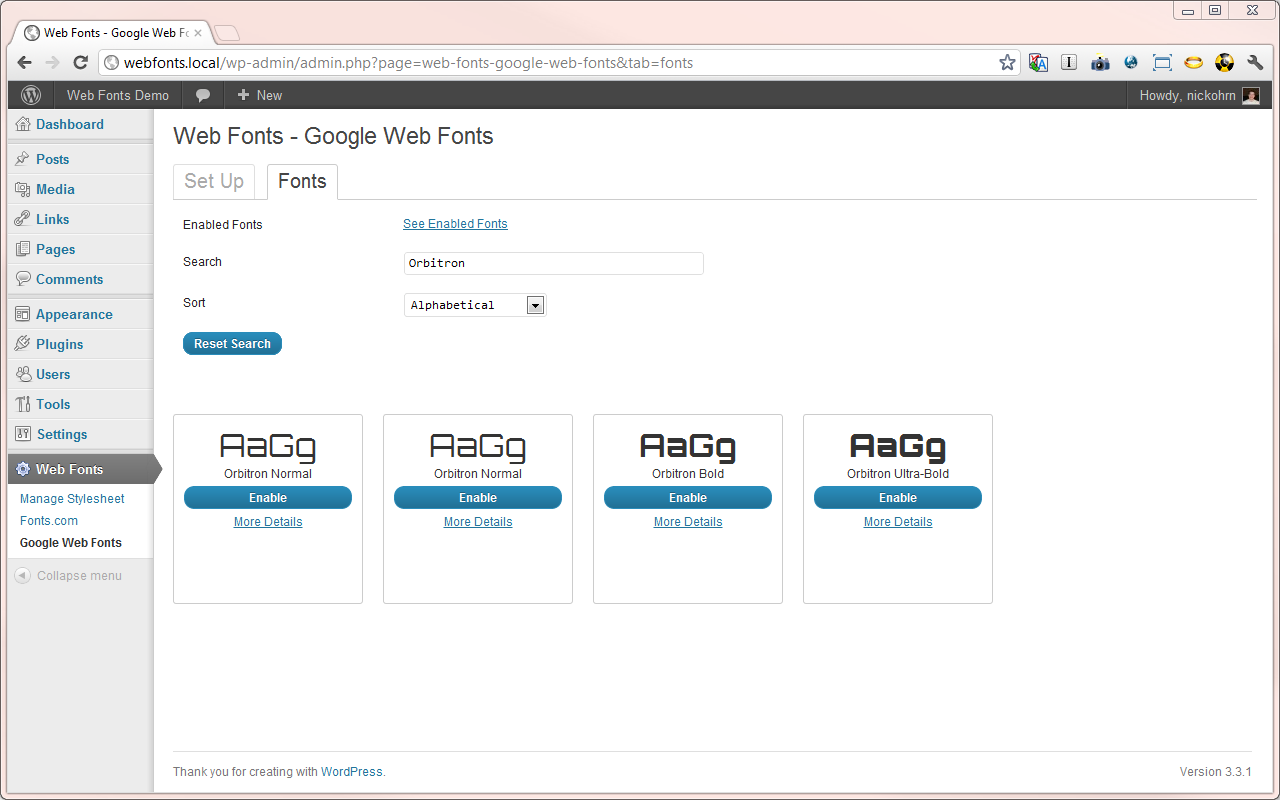1280x800 pixels.
Task: Go back with the browser back arrow
Action: point(25,63)
